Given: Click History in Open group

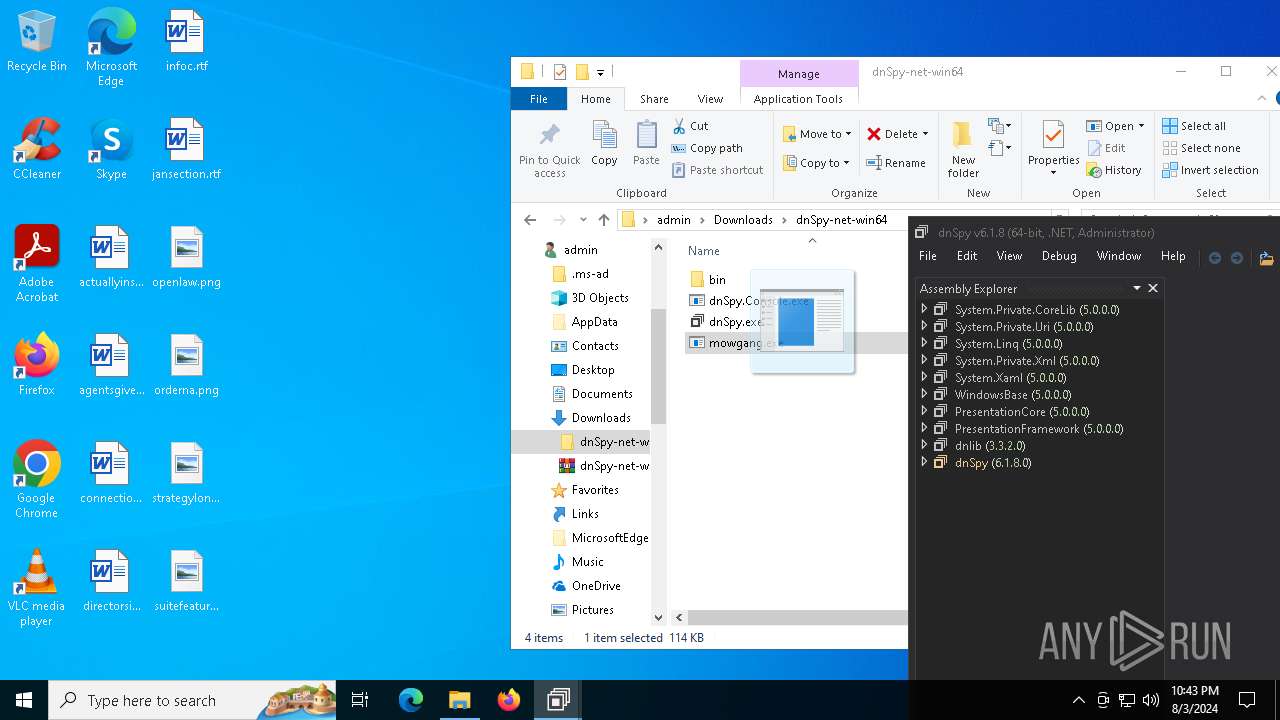Looking at the screenshot, I should [1114, 170].
